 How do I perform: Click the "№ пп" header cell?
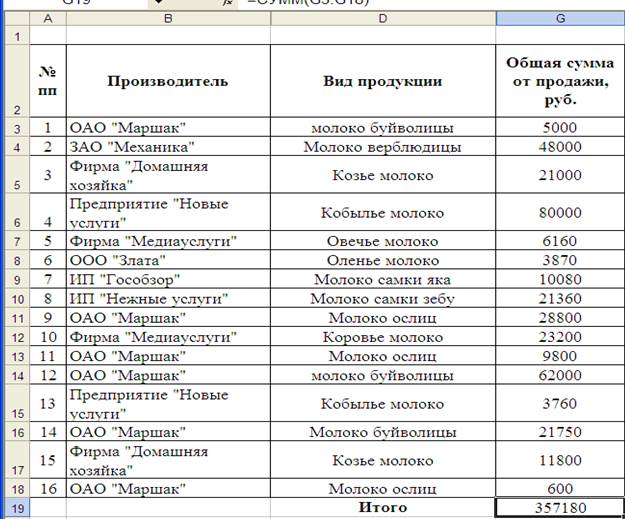click(48, 81)
